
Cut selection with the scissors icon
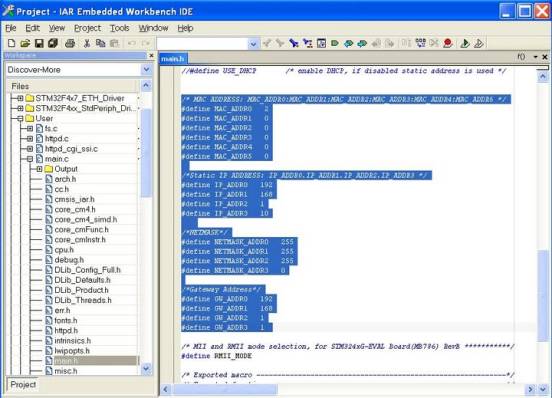(87, 43)
